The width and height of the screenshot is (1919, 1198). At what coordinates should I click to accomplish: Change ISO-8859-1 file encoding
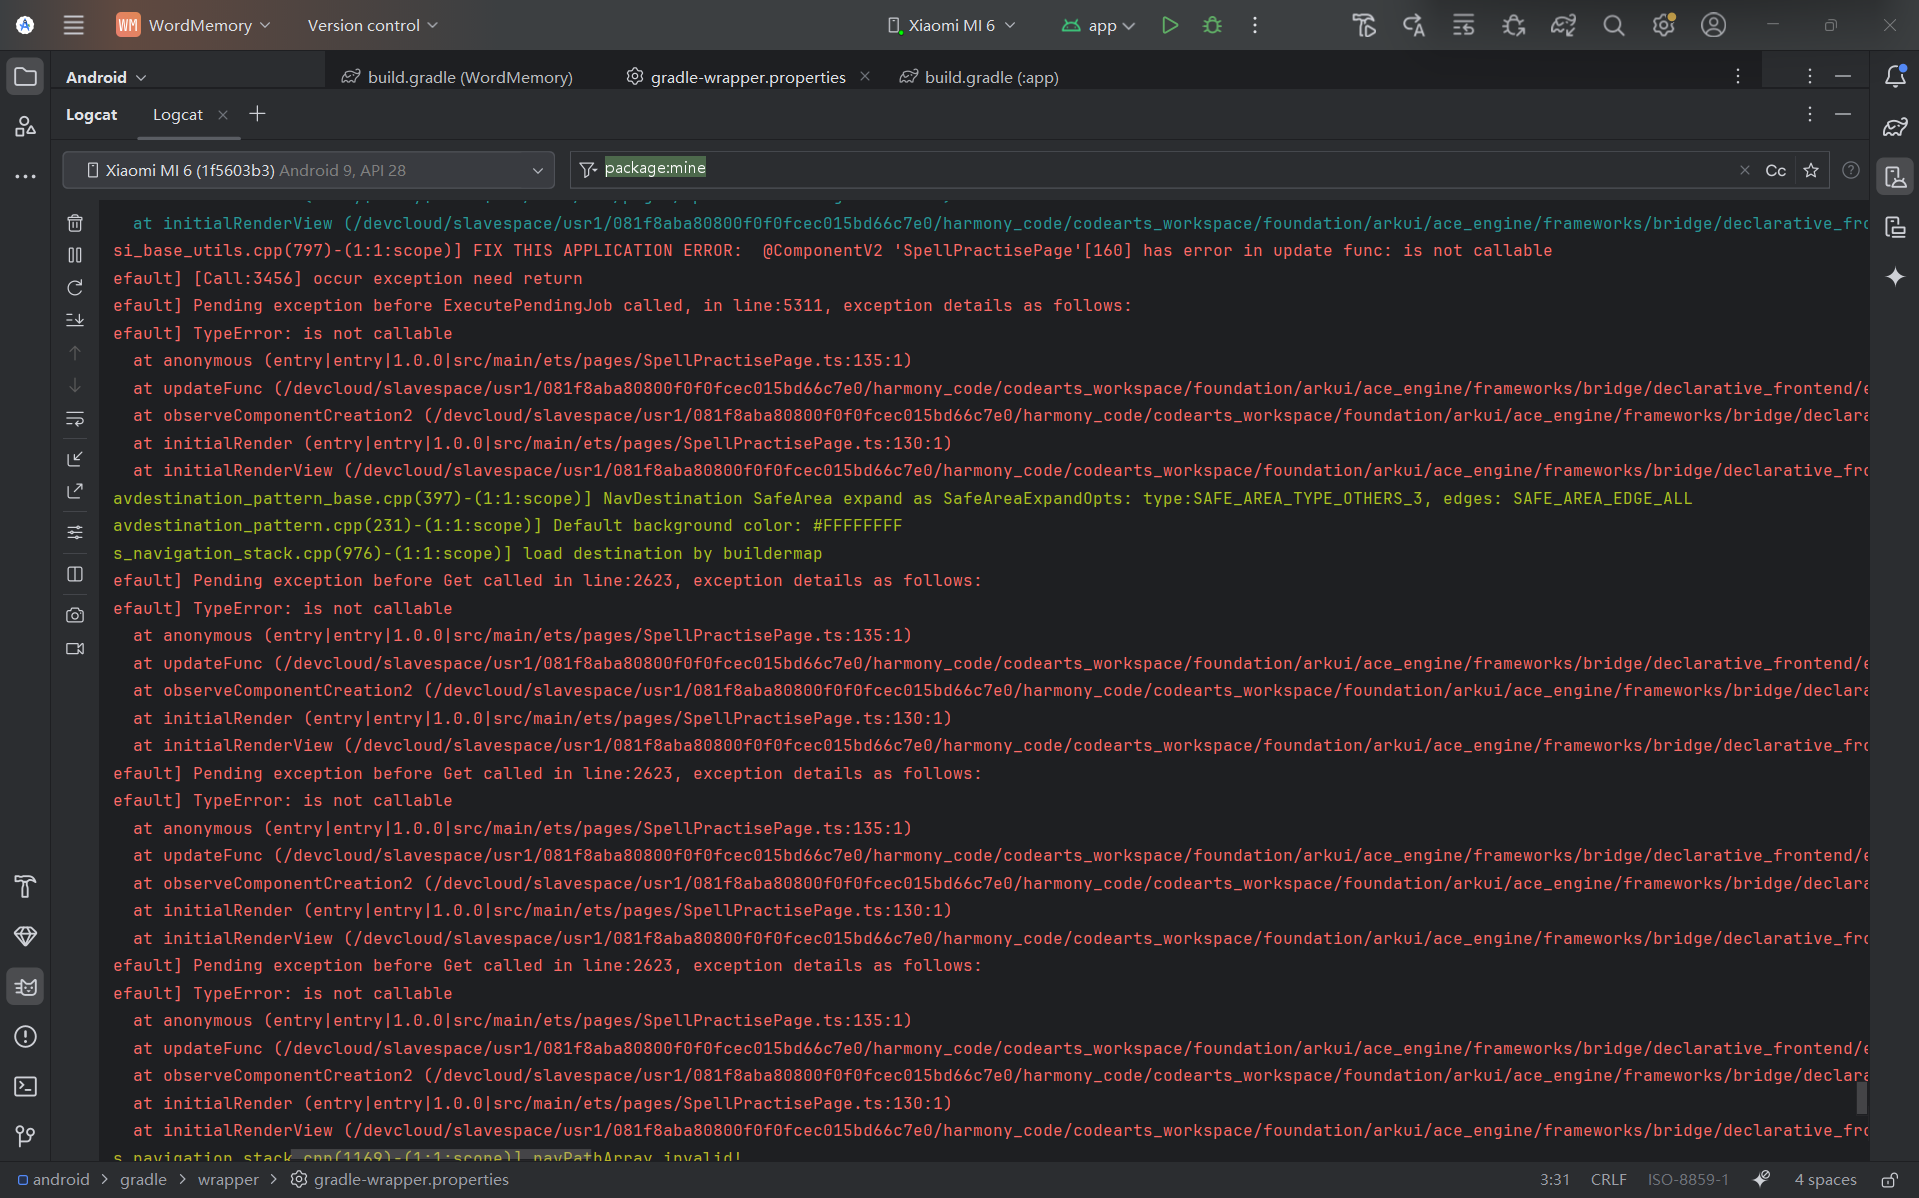1688,1179
